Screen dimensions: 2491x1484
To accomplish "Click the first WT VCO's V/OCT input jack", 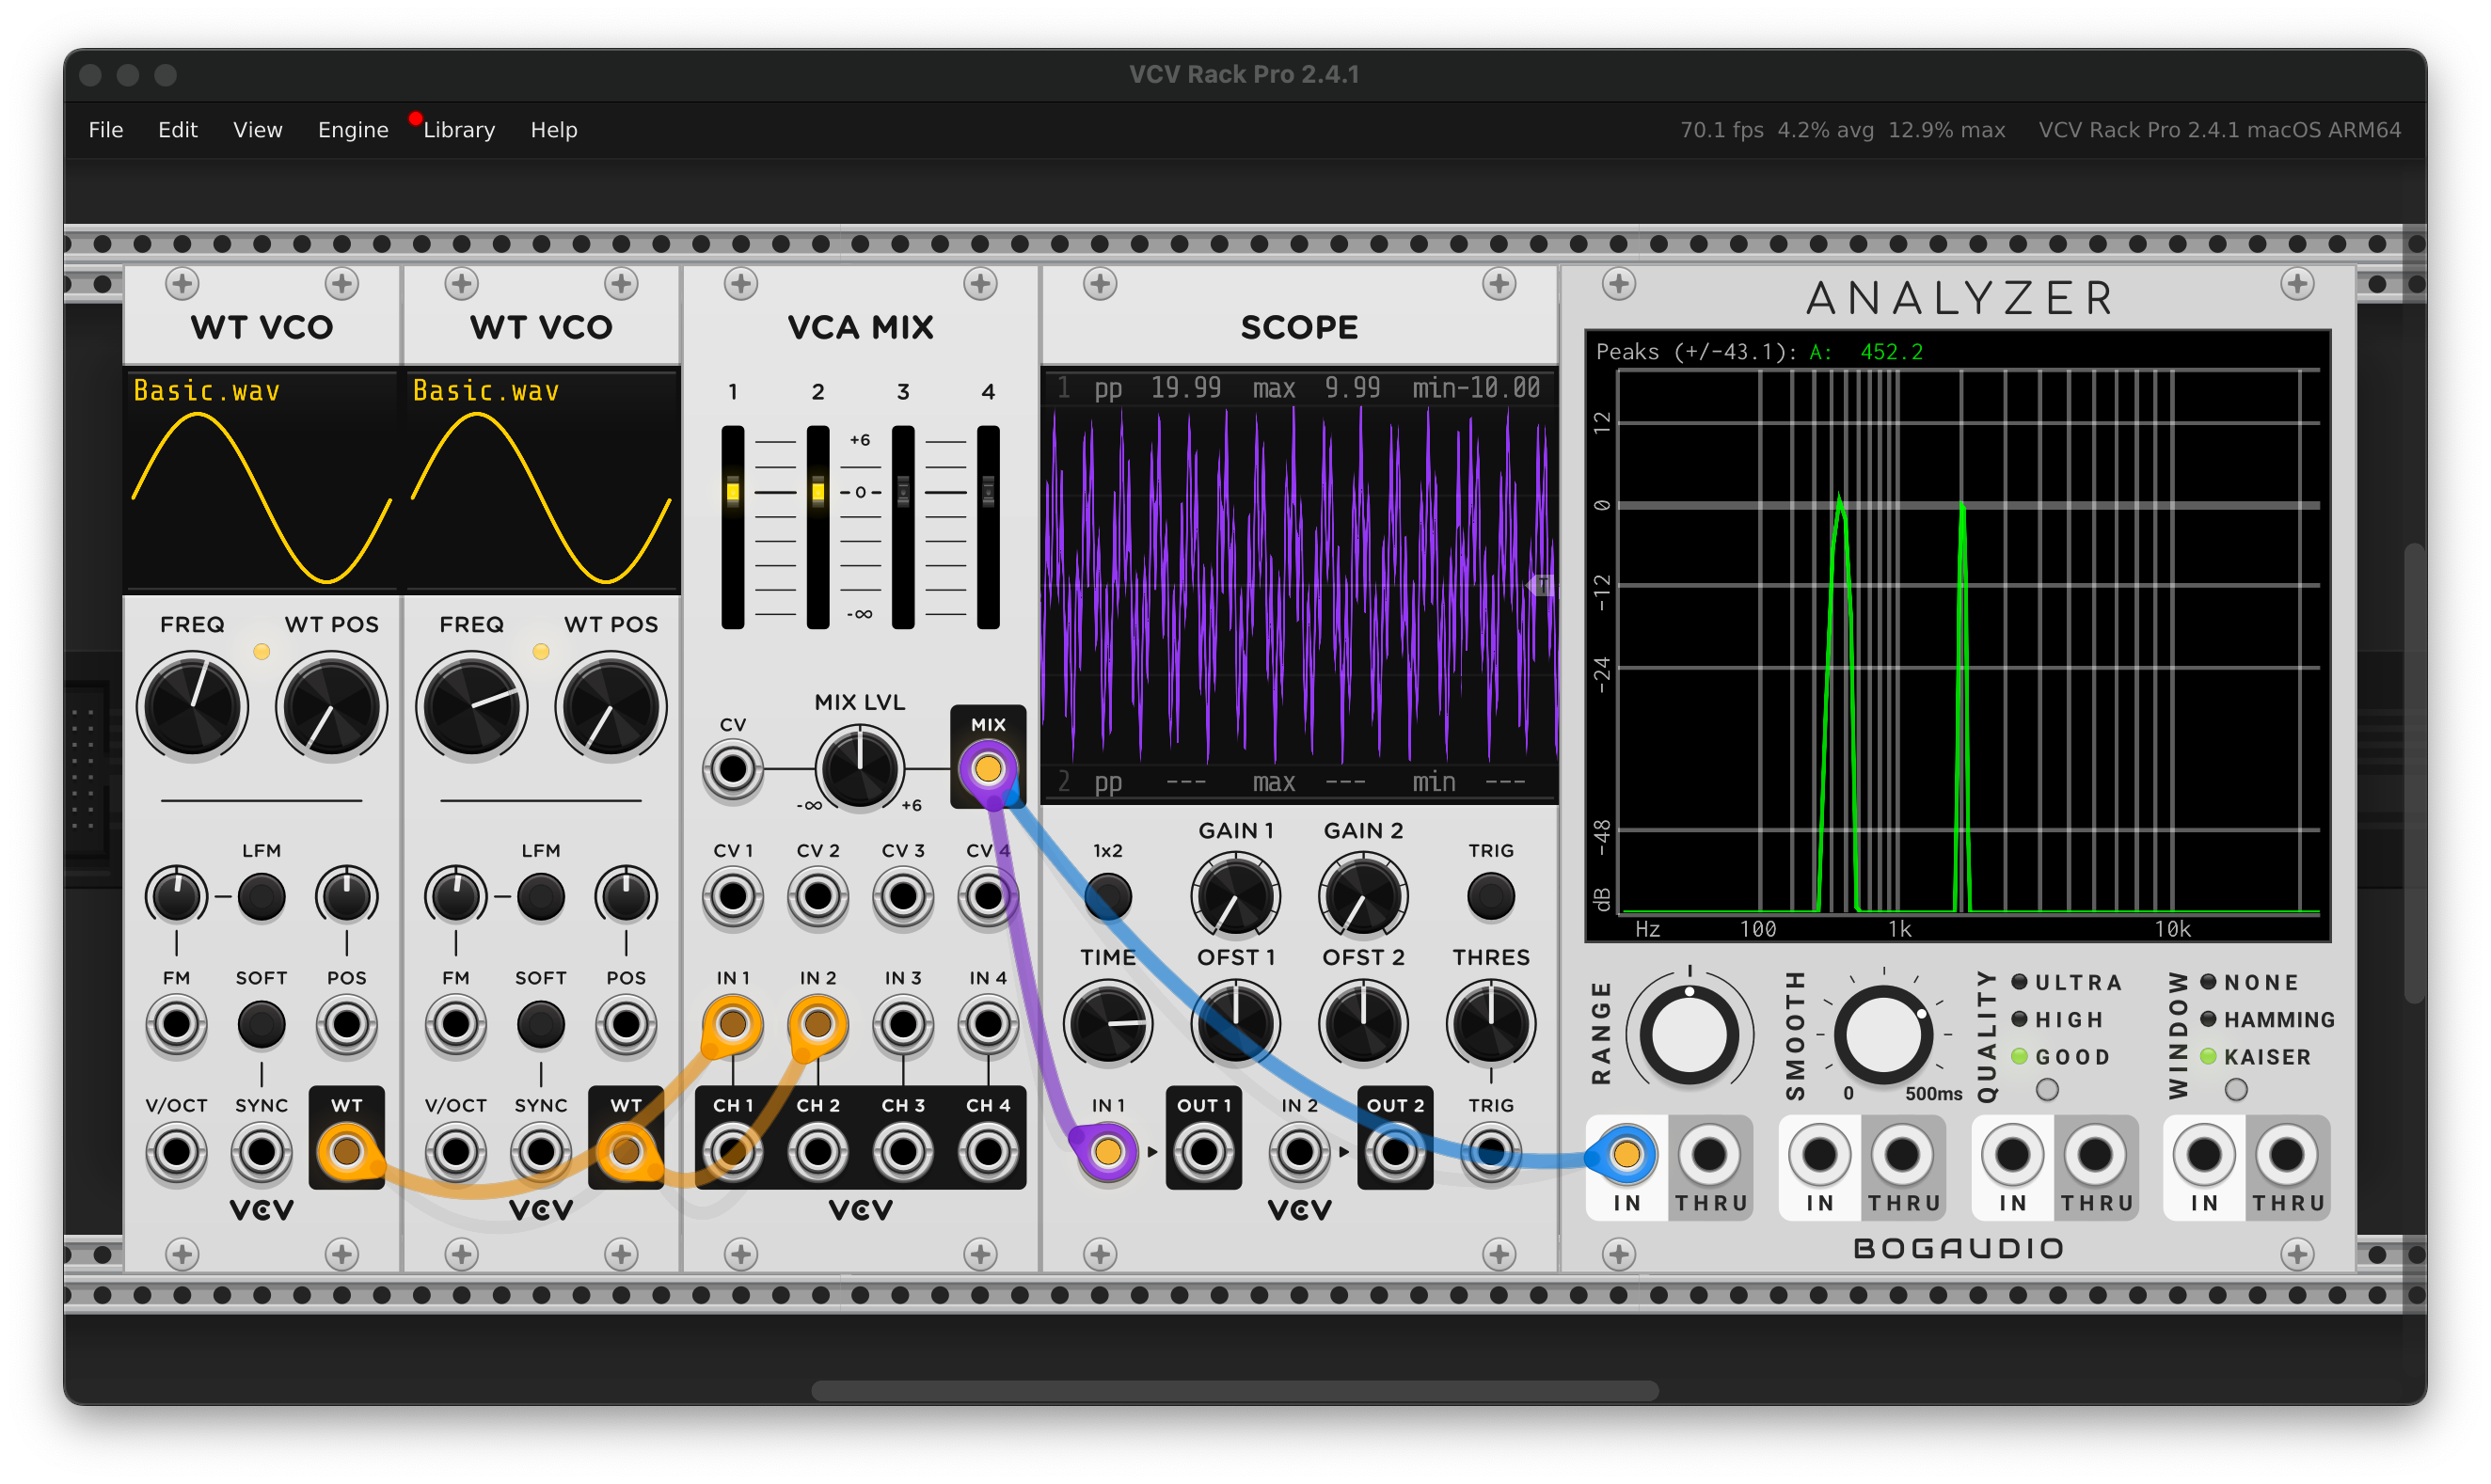I will tap(177, 1152).
